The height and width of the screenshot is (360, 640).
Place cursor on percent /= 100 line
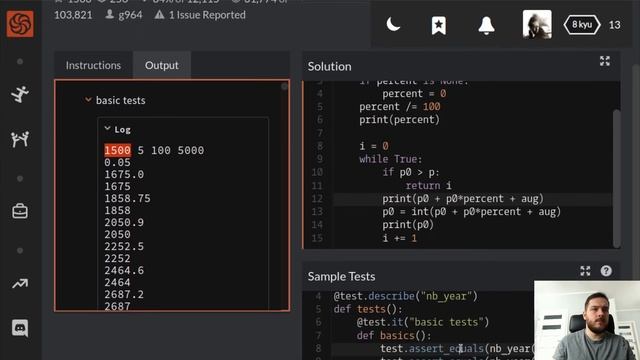coord(400,107)
